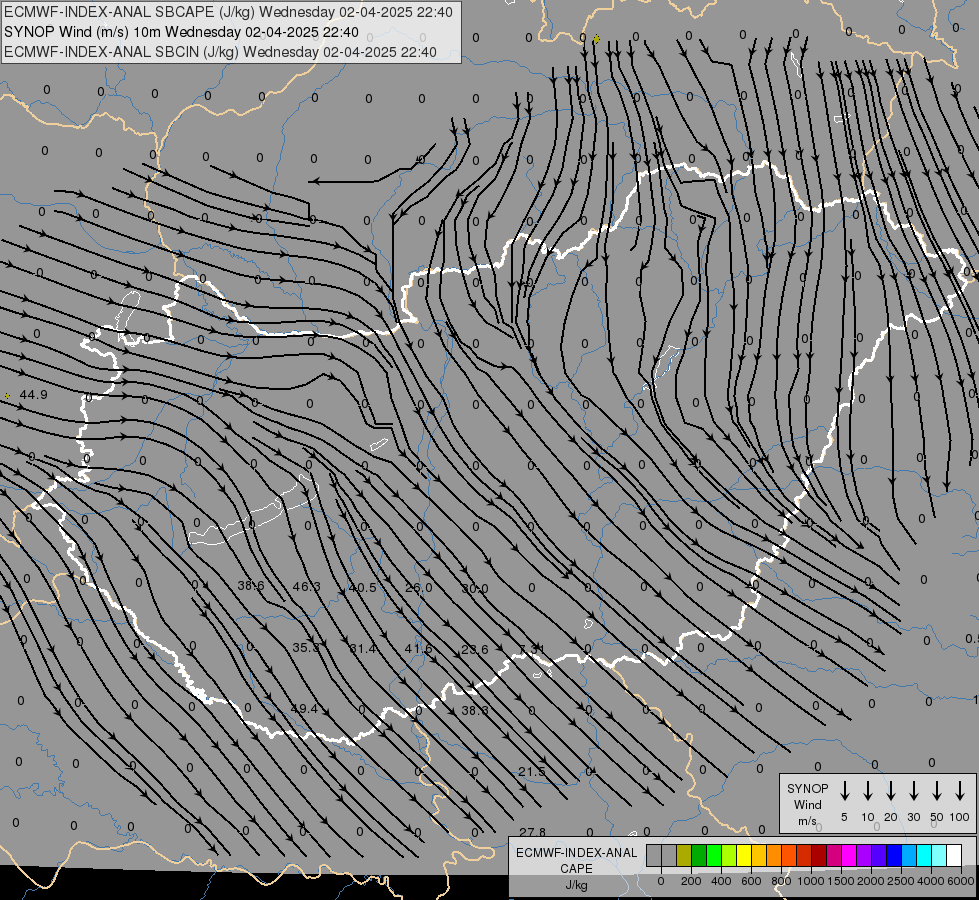The image size is (979, 900).
Task: Click the 1000 tick label in CAPE legend
Action: pos(810,881)
